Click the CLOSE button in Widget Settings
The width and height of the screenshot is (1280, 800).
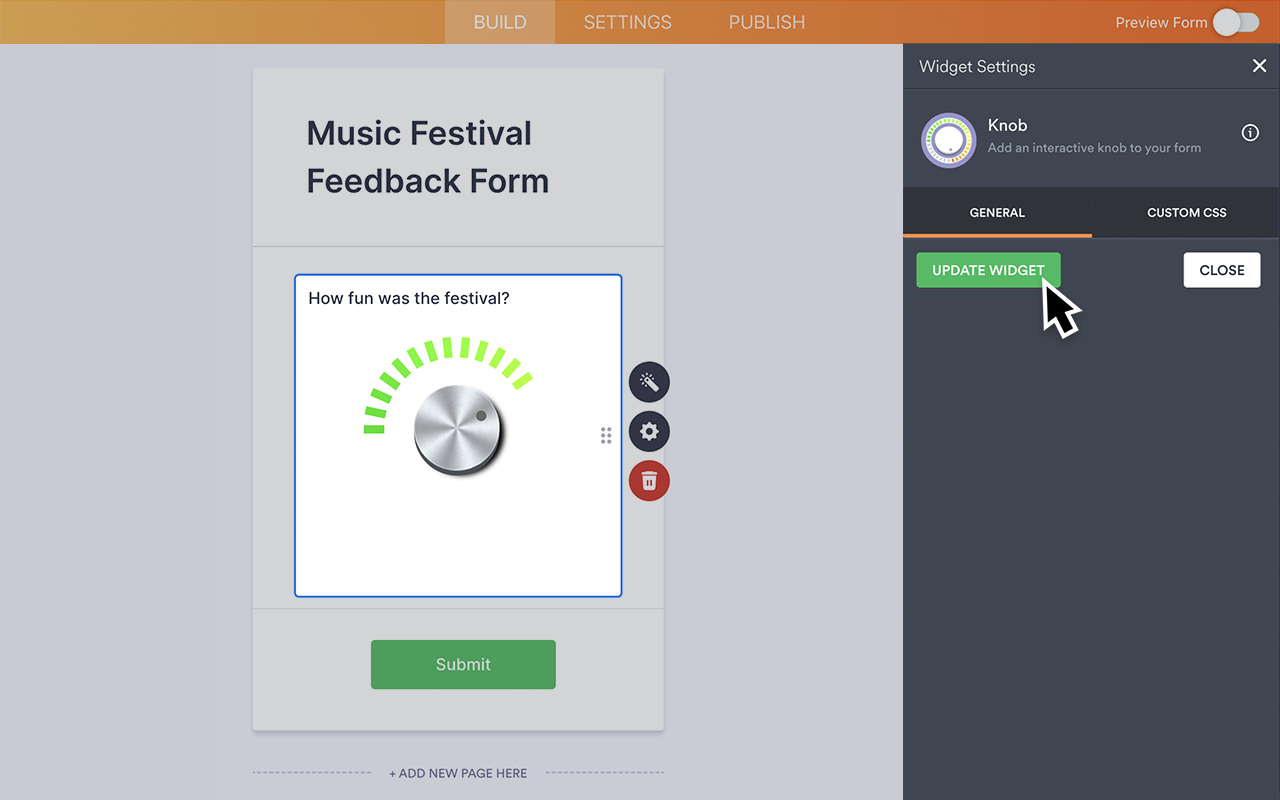coord(1222,270)
